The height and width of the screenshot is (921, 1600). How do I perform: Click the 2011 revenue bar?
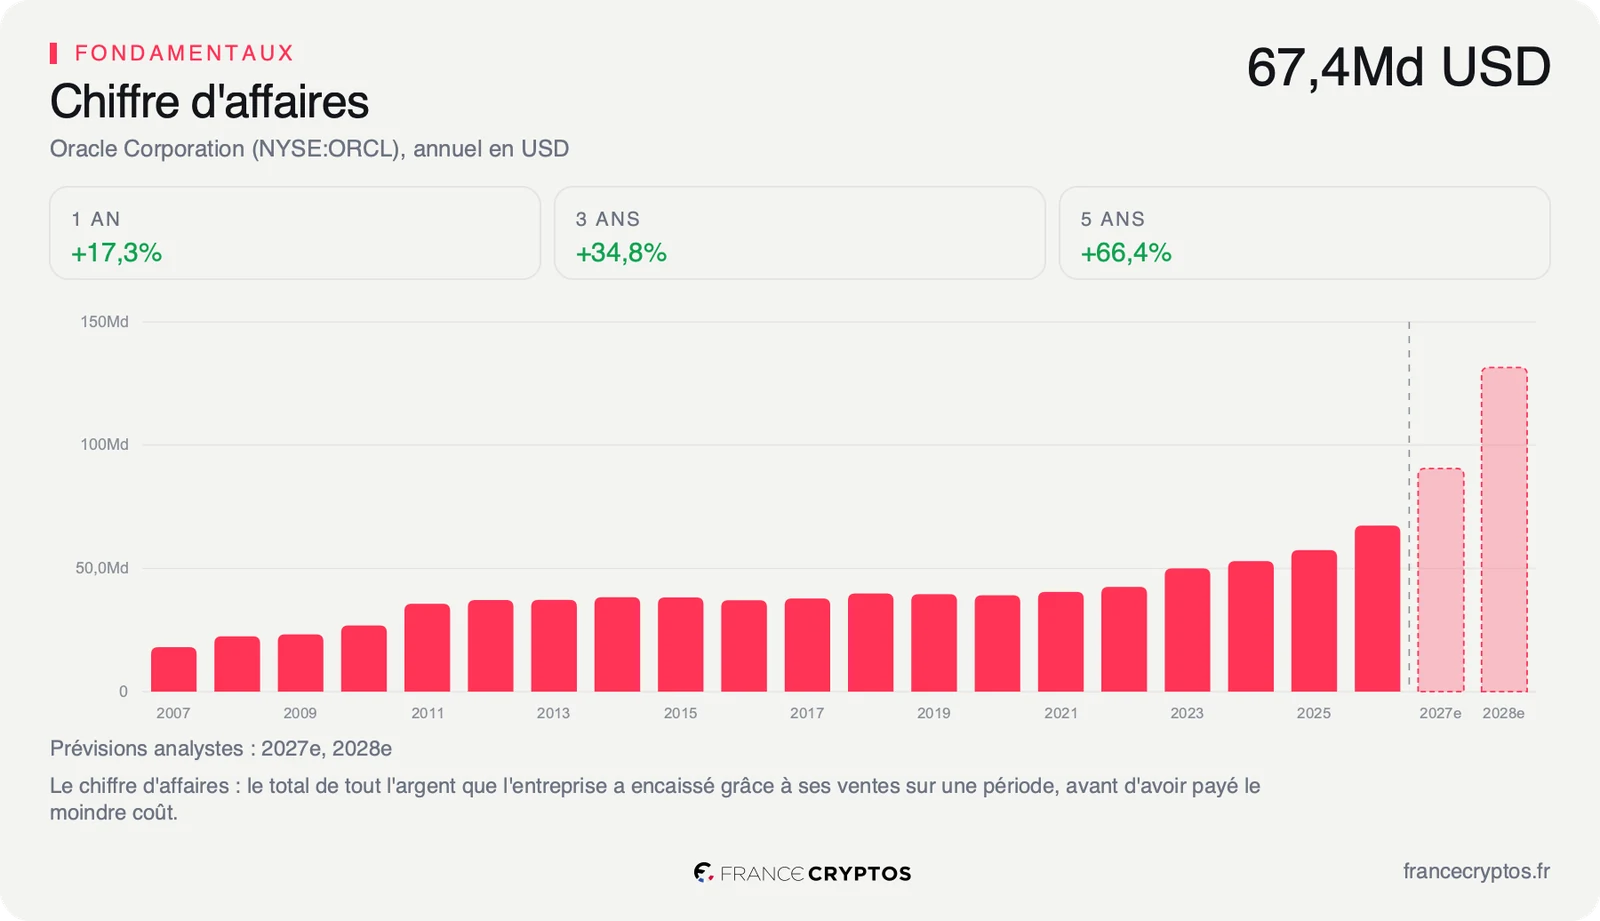(427, 647)
